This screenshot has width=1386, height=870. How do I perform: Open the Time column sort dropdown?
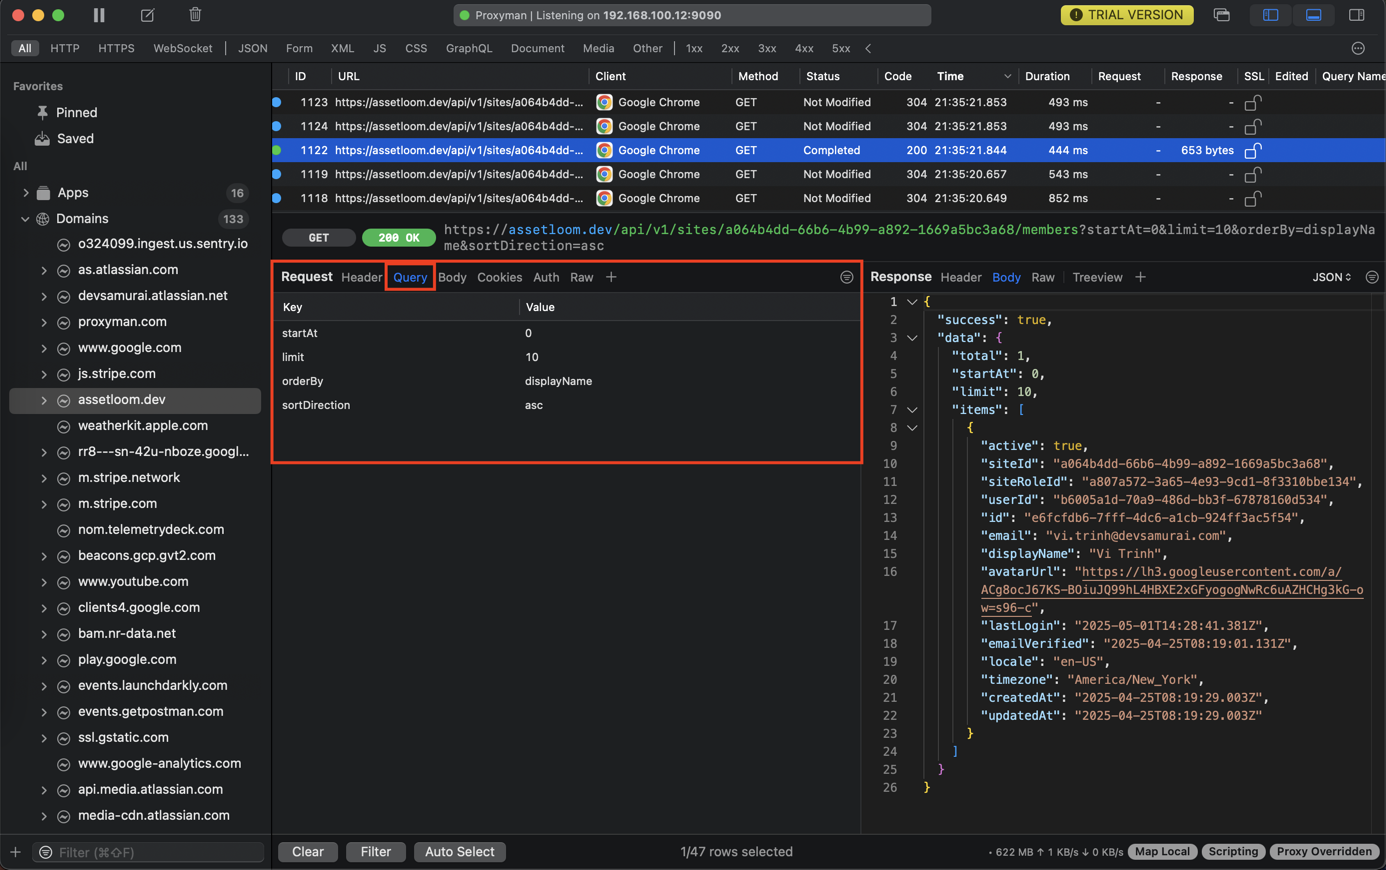(1007, 76)
